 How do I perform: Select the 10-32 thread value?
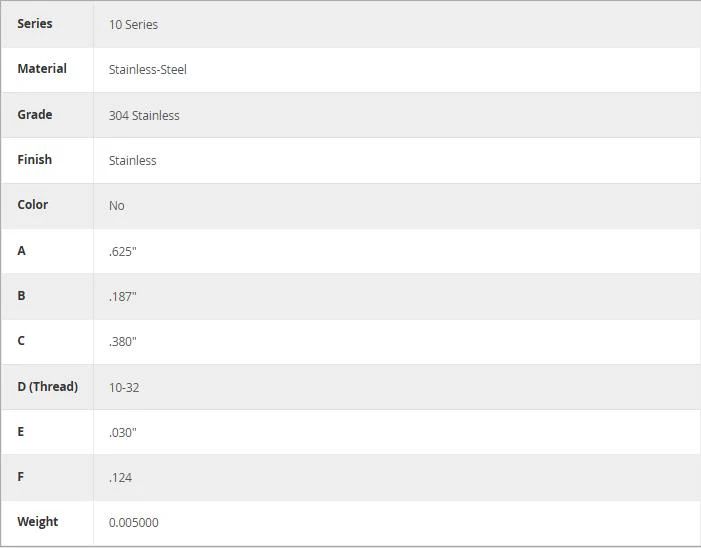click(x=124, y=387)
